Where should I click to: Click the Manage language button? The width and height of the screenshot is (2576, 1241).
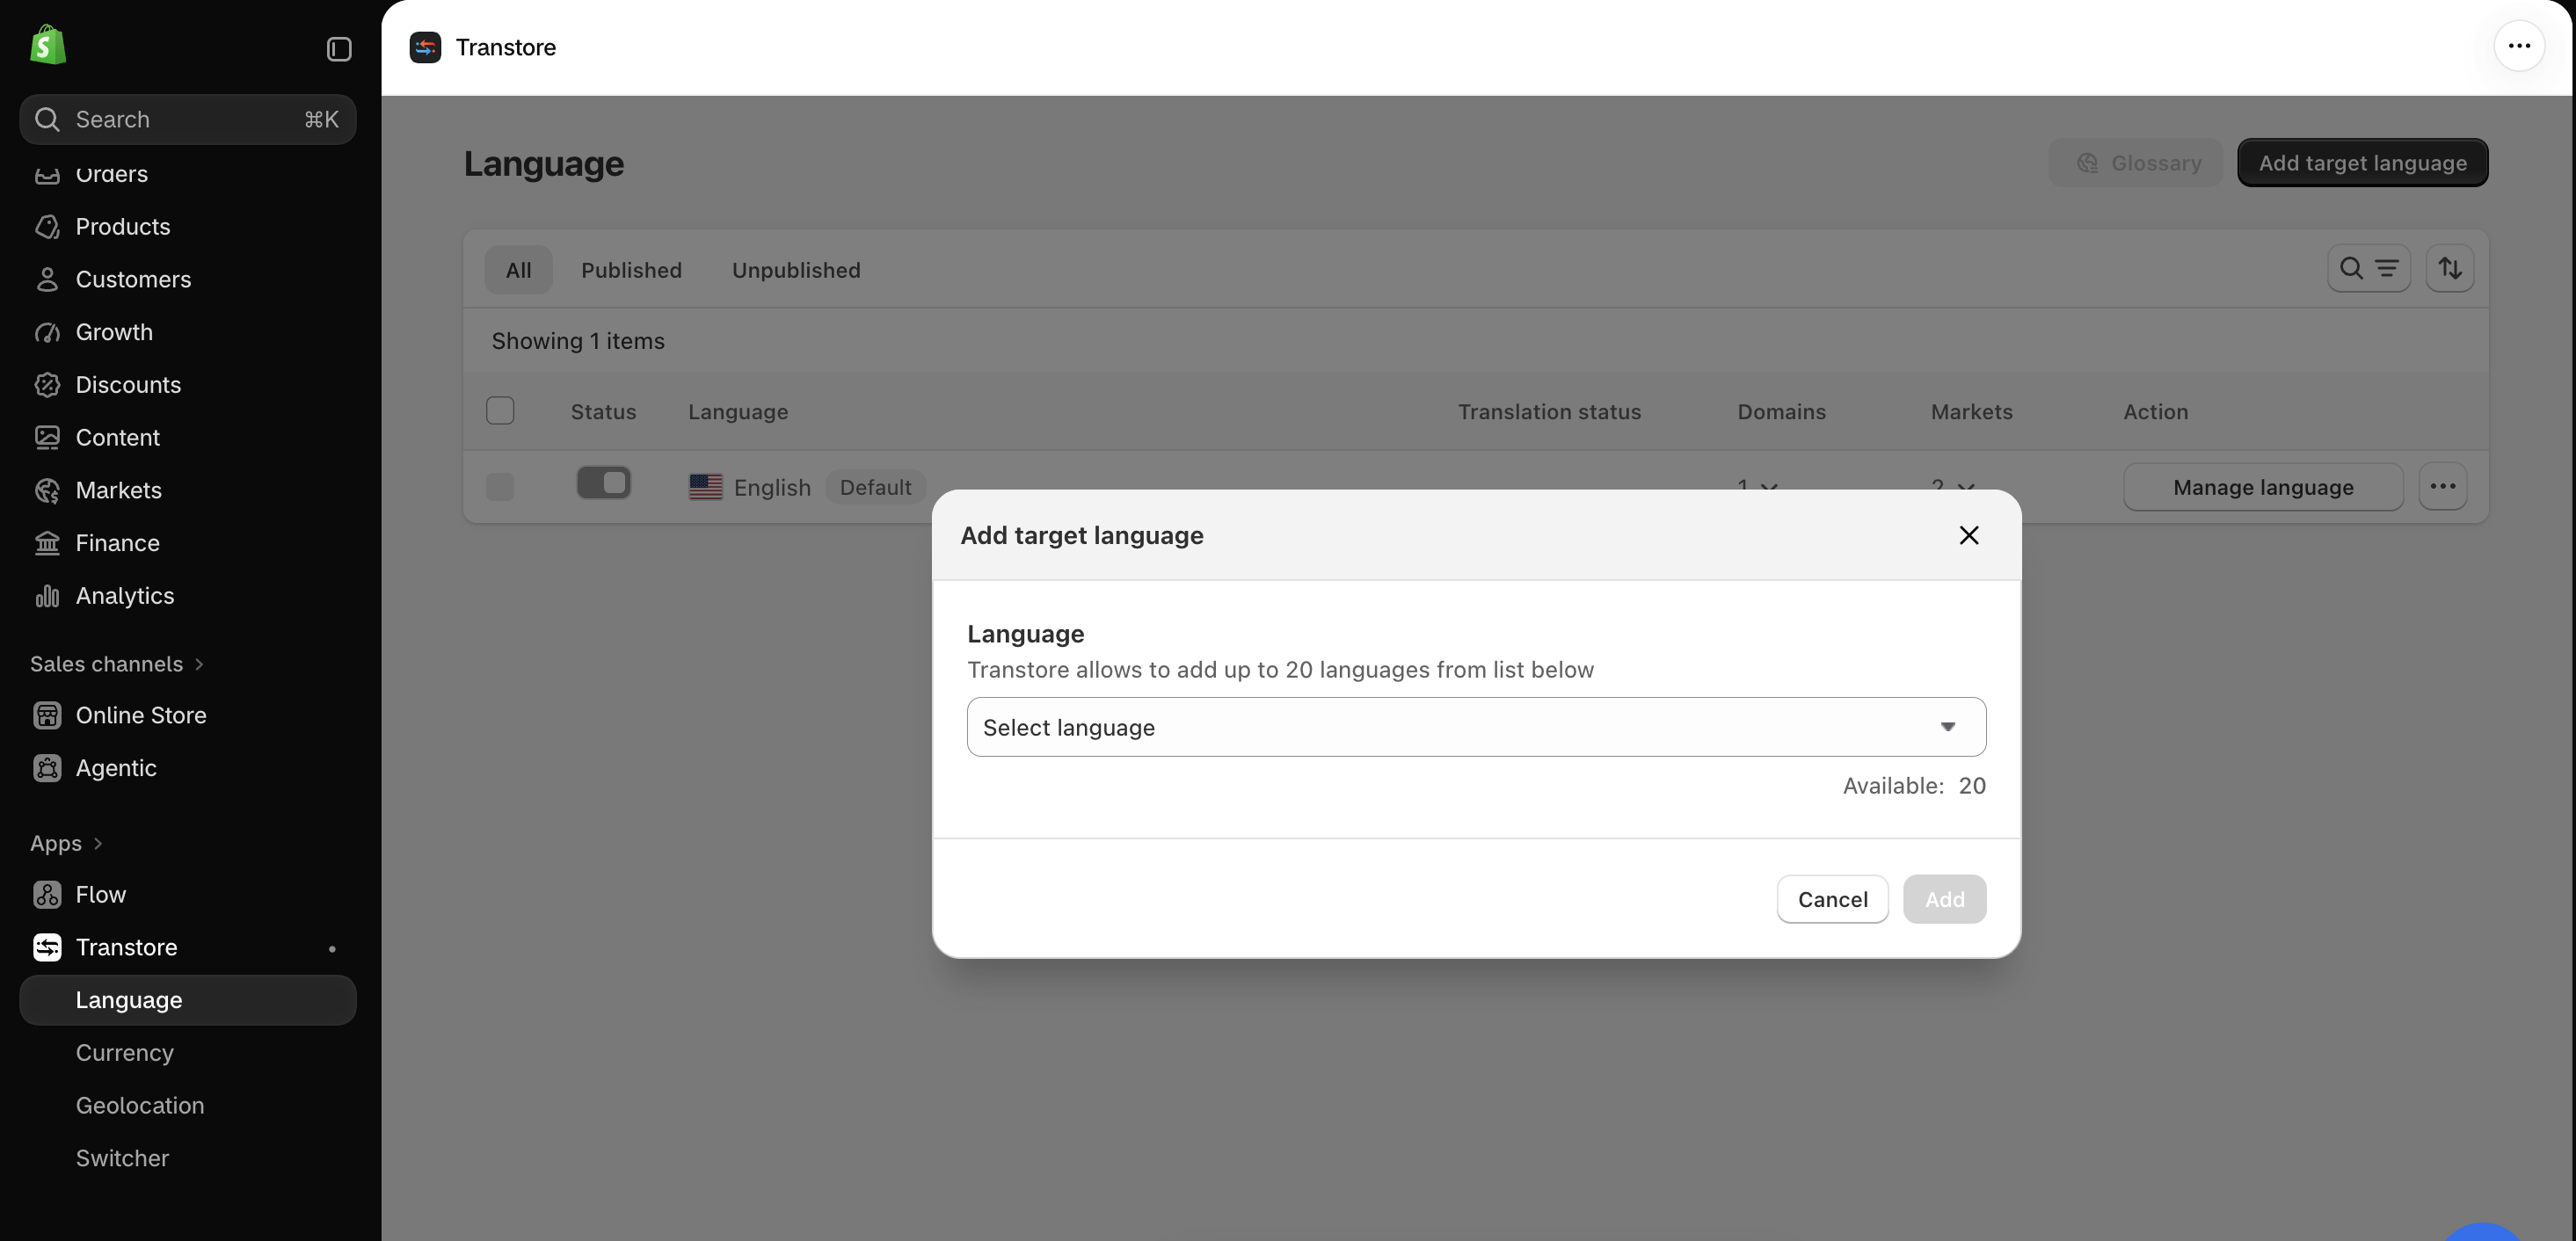2263,487
